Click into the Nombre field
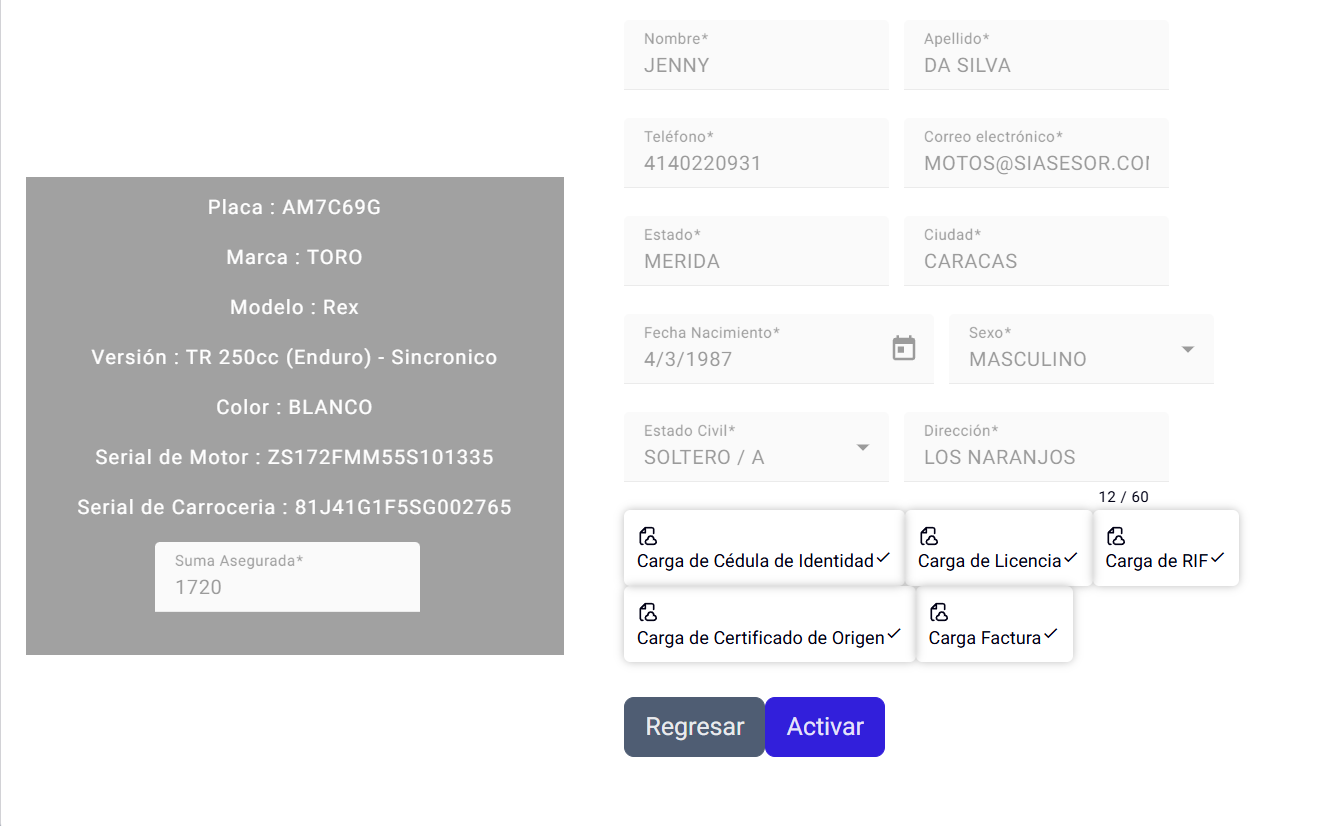The width and height of the screenshot is (1338, 826). [x=756, y=65]
